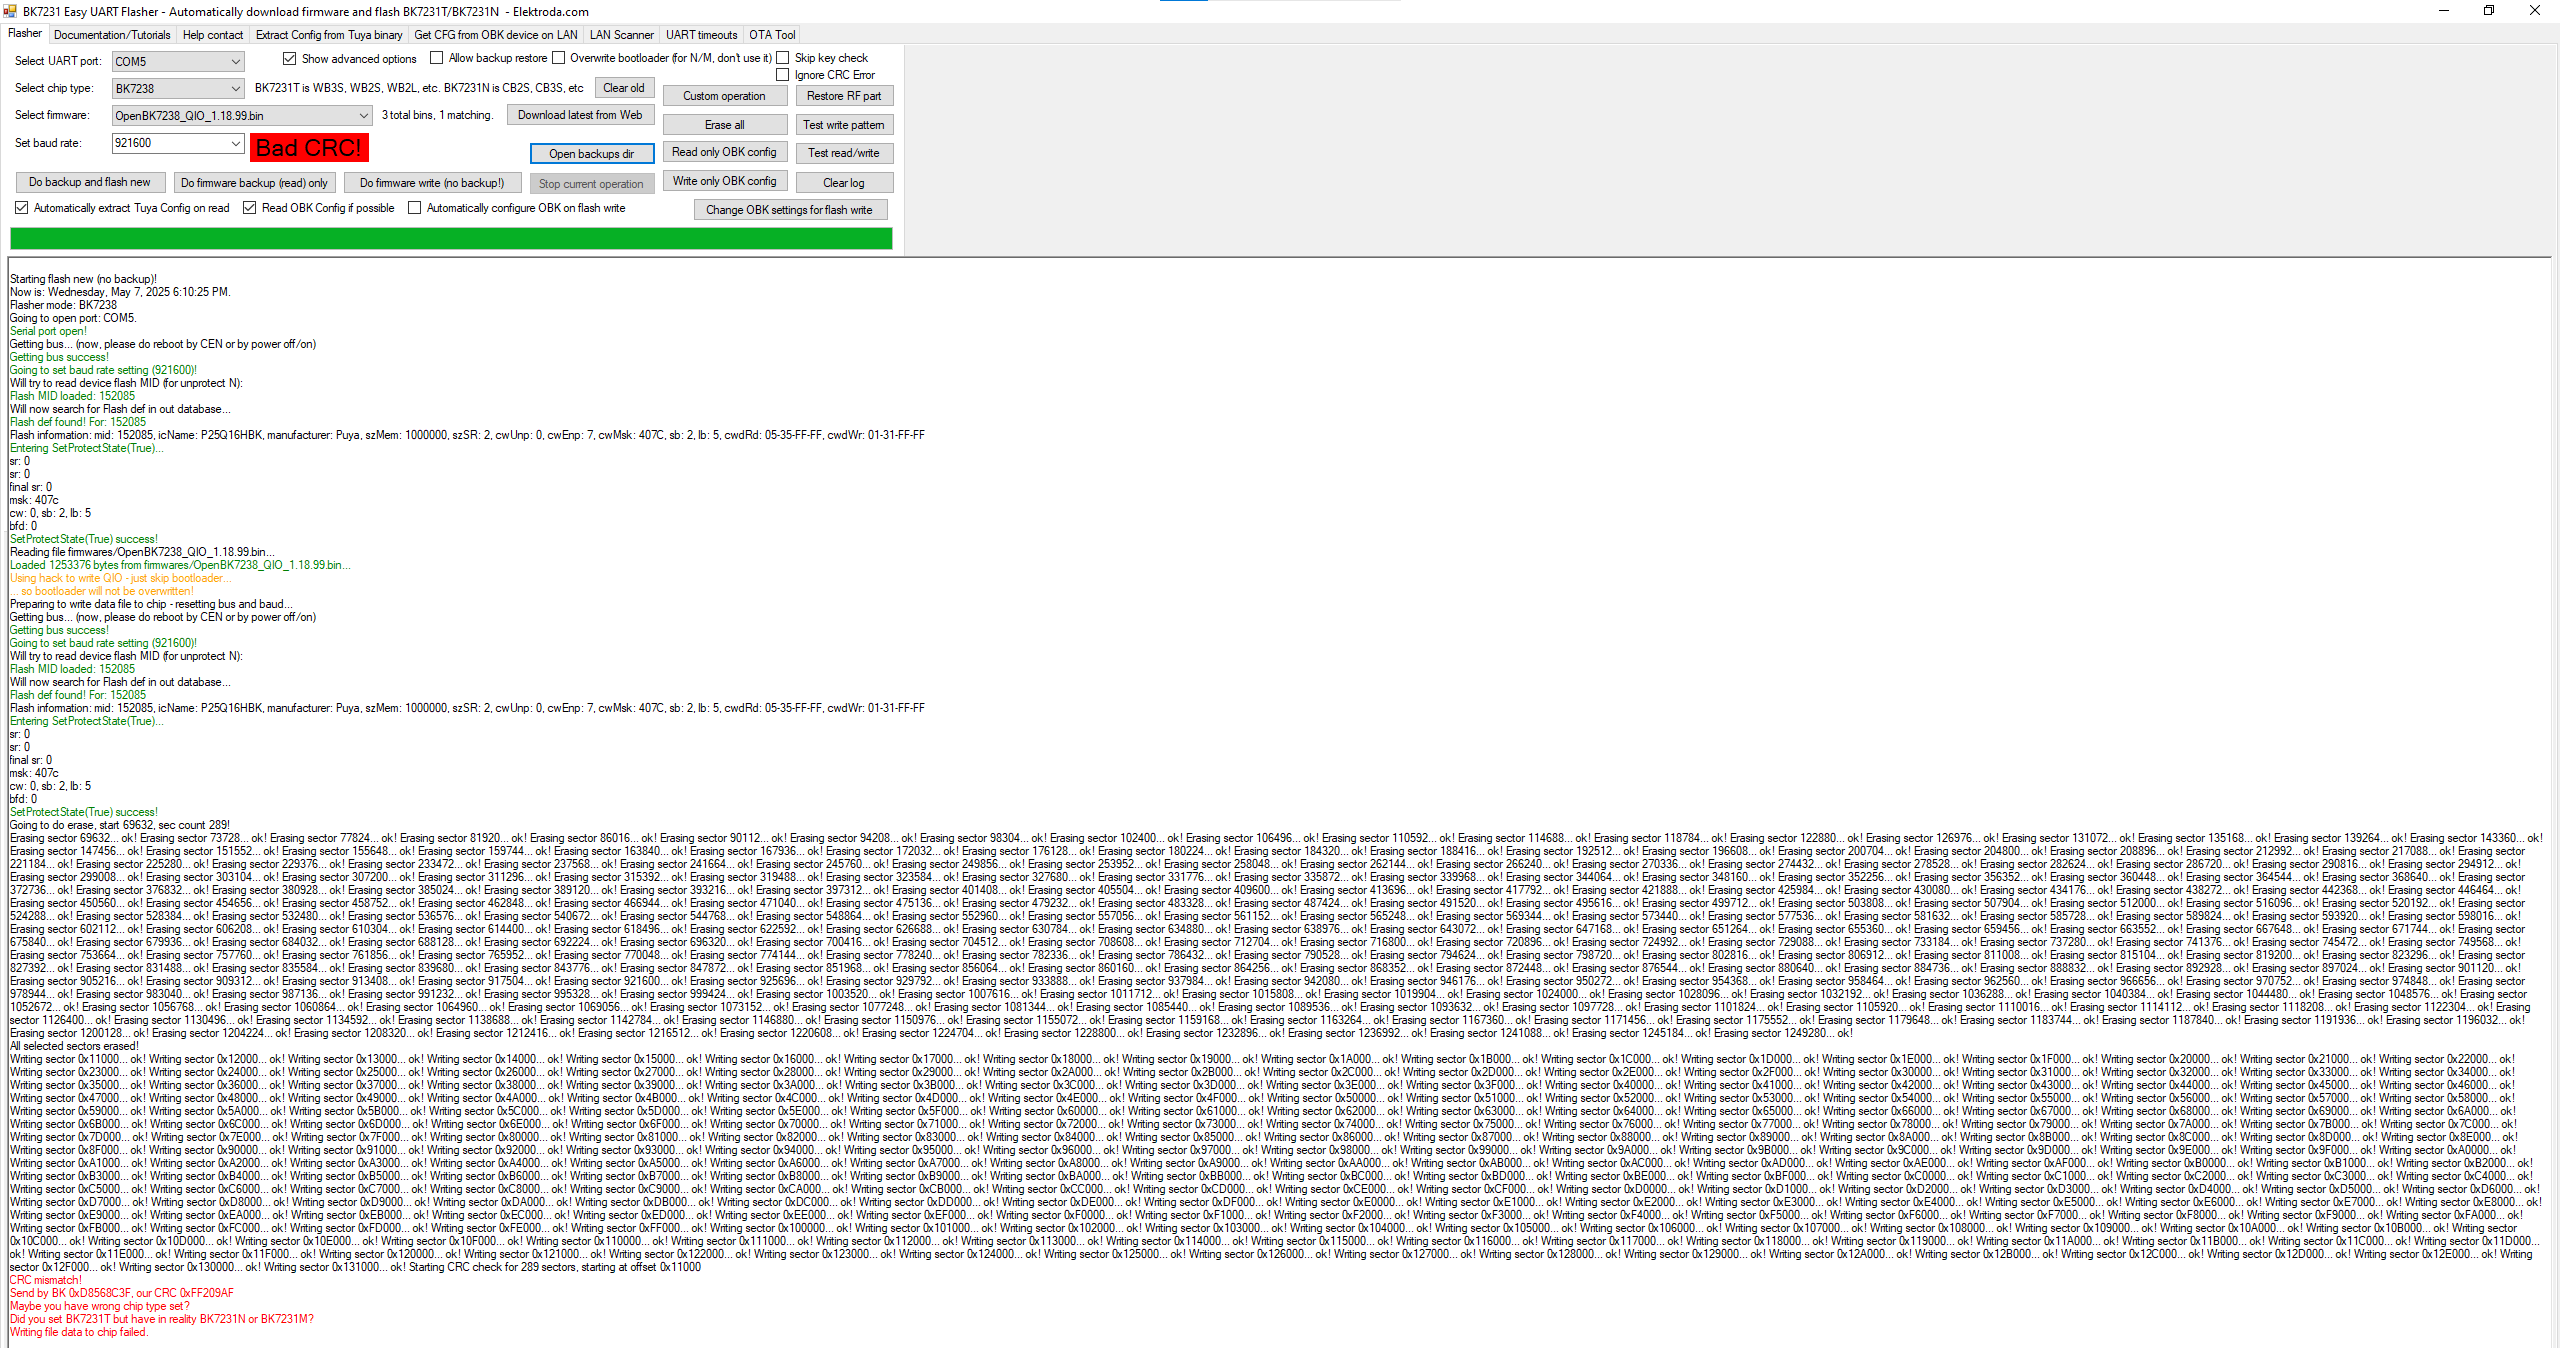
Task: Open the UART timeouts tab
Action: coord(702,35)
